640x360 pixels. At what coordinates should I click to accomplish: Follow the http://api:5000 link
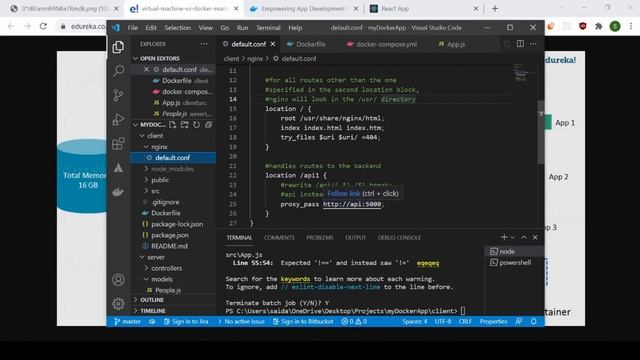tap(352, 204)
